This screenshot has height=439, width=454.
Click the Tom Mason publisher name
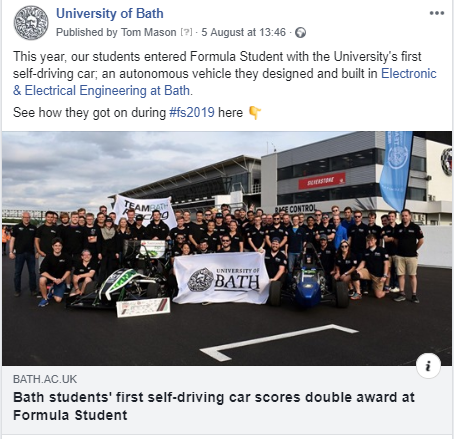click(148, 32)
